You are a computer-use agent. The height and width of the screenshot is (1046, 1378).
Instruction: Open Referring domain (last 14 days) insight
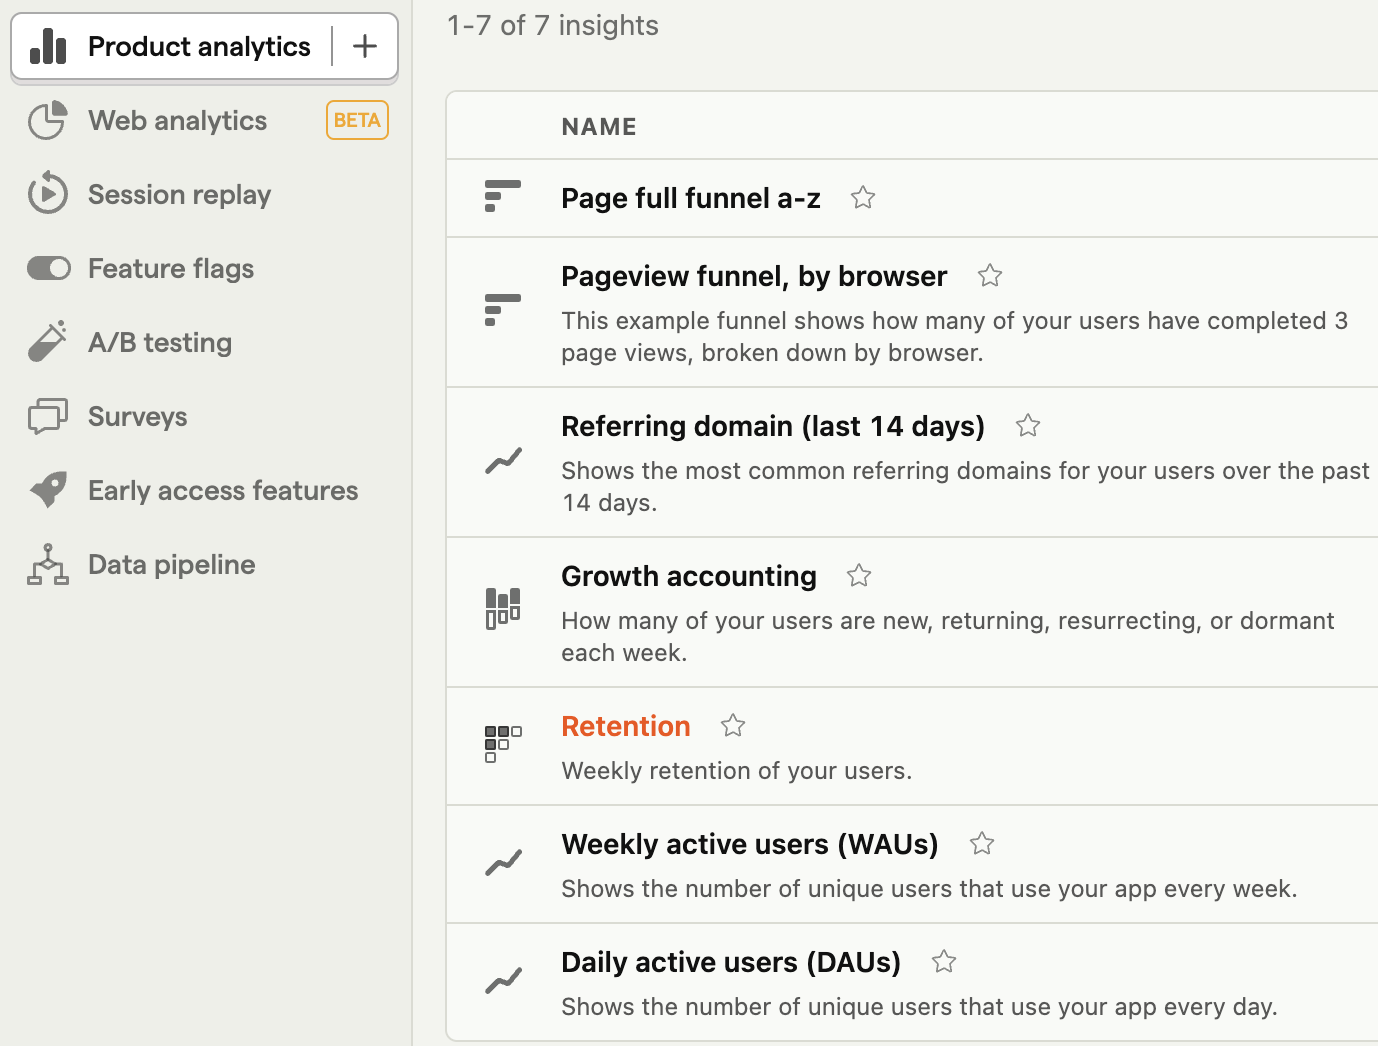[x=773, y=426]
